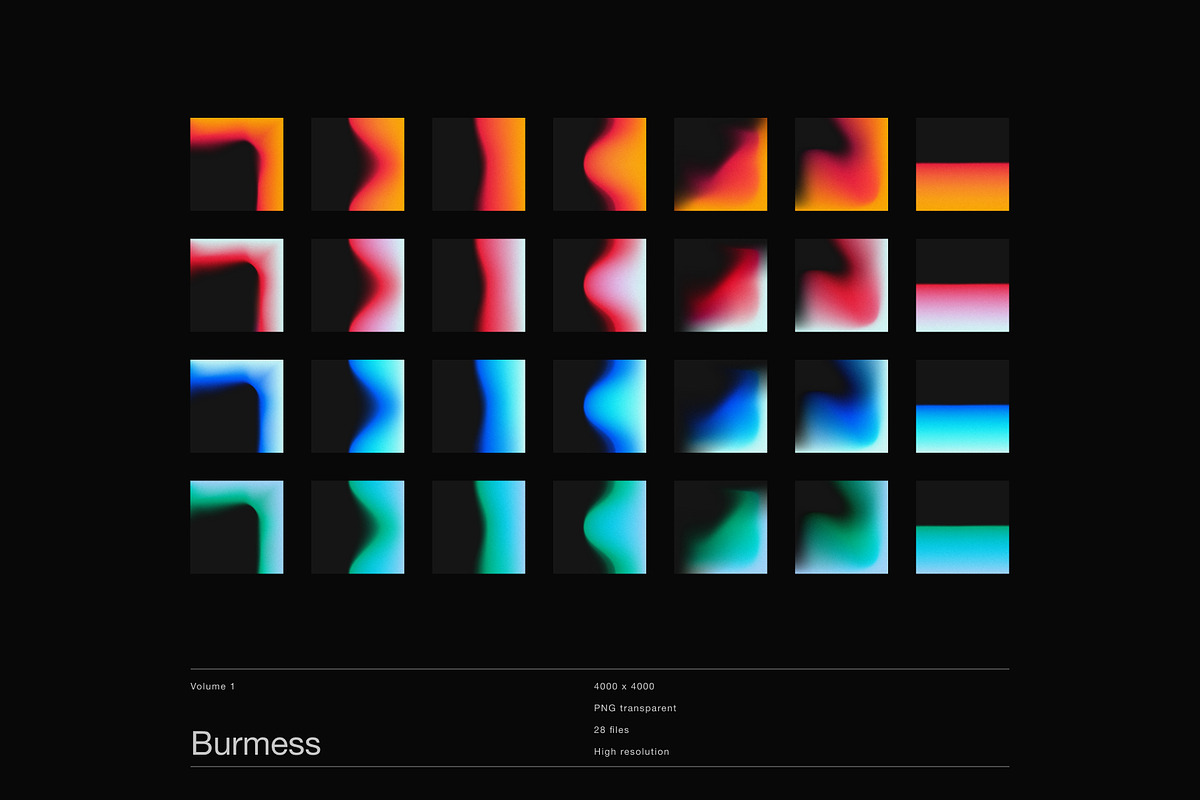Choose the blue gradient with sharp pointed notch
Viewport: 1200px width, 800px height.
pyautogui.click(x=358, y=406)
